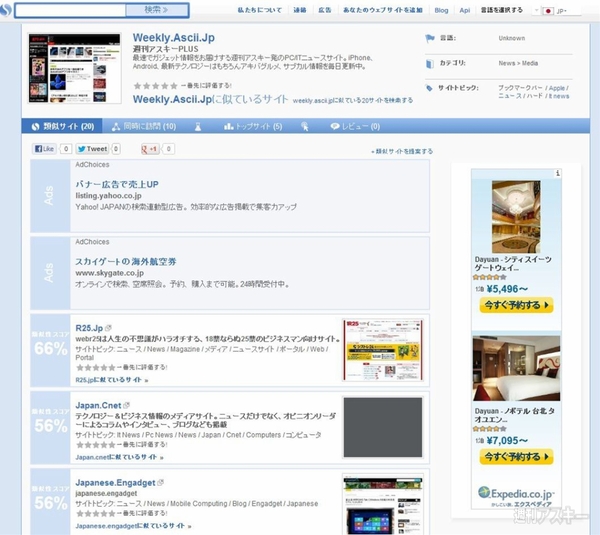Open the Japanese.Engadget screenshot thumbnail
This screenshot has height=535, width=600.
point(383,504)
